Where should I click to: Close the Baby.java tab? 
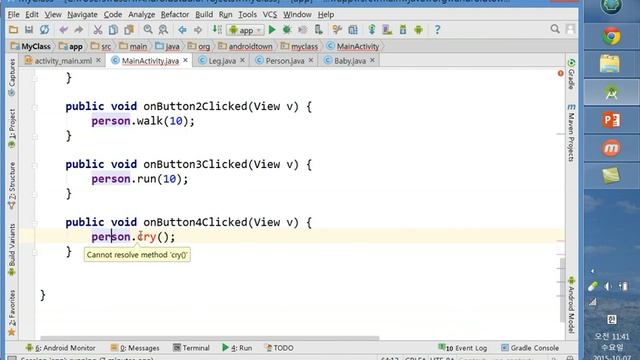[x=372, y=60]
